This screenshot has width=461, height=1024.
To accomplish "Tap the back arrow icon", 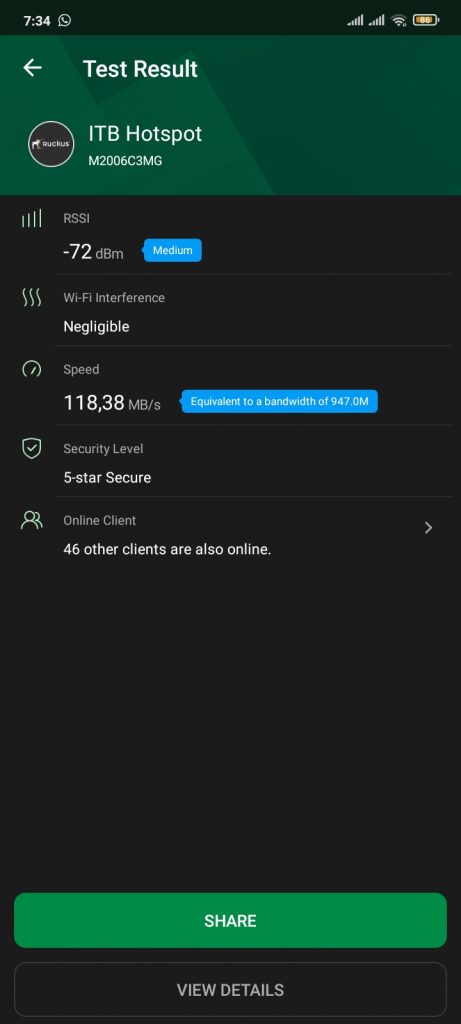I will (32, 67).
